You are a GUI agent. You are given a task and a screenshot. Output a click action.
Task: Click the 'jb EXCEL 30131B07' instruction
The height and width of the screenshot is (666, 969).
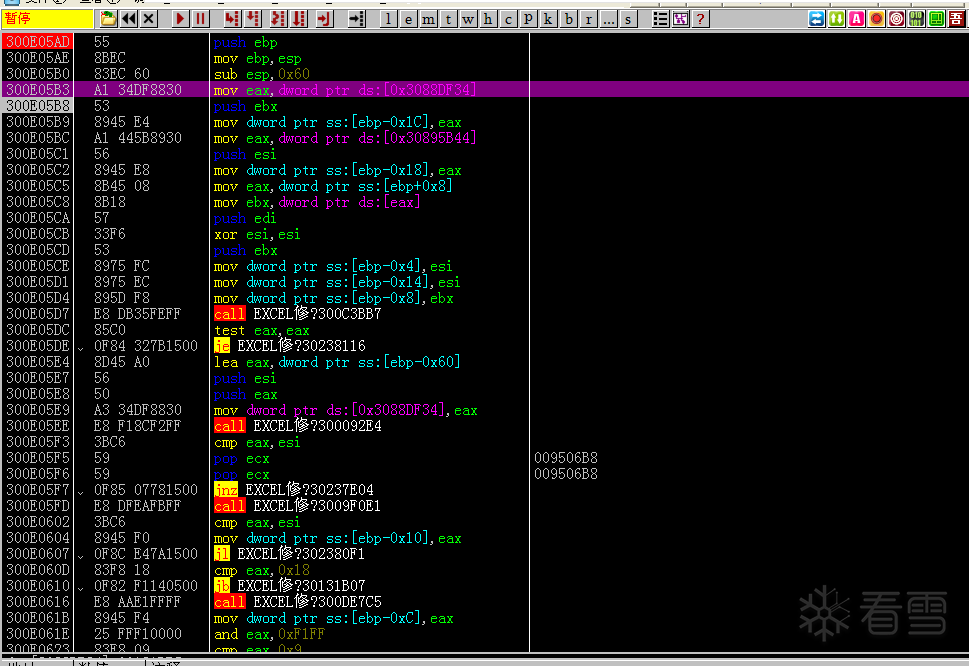click(289, 586)
